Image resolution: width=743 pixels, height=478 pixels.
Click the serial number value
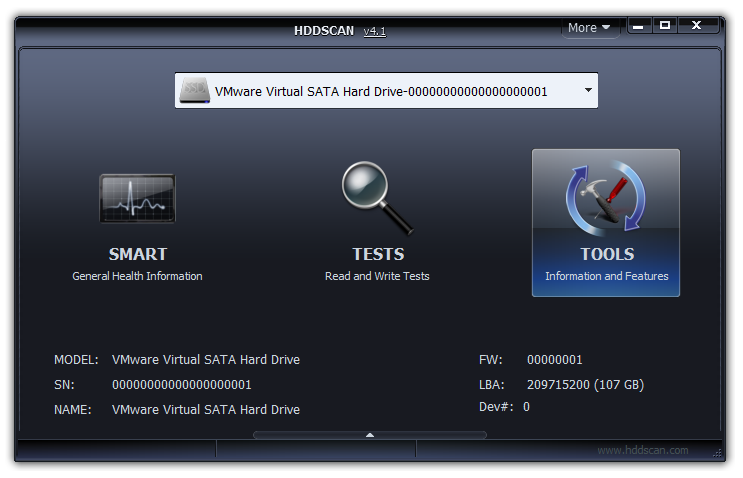coord(181,385)
